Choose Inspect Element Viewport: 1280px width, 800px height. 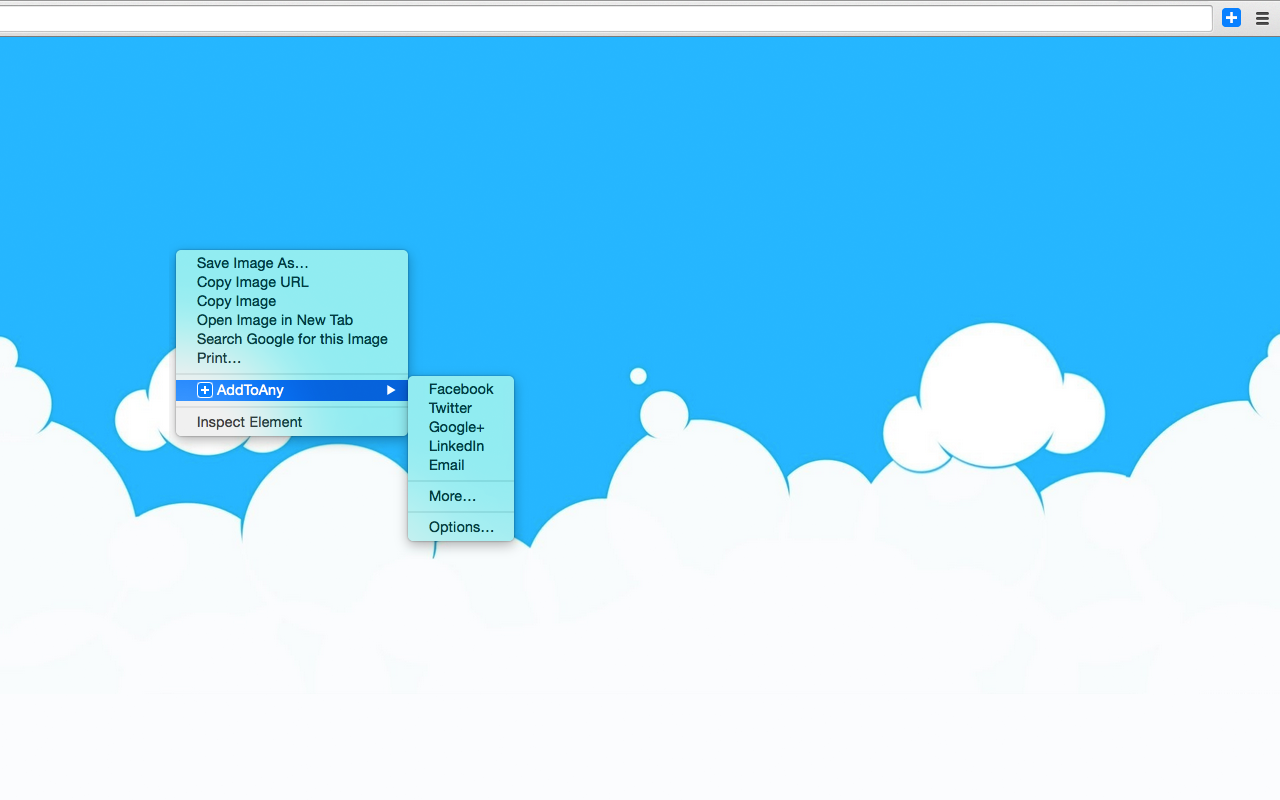click(248, 422)
